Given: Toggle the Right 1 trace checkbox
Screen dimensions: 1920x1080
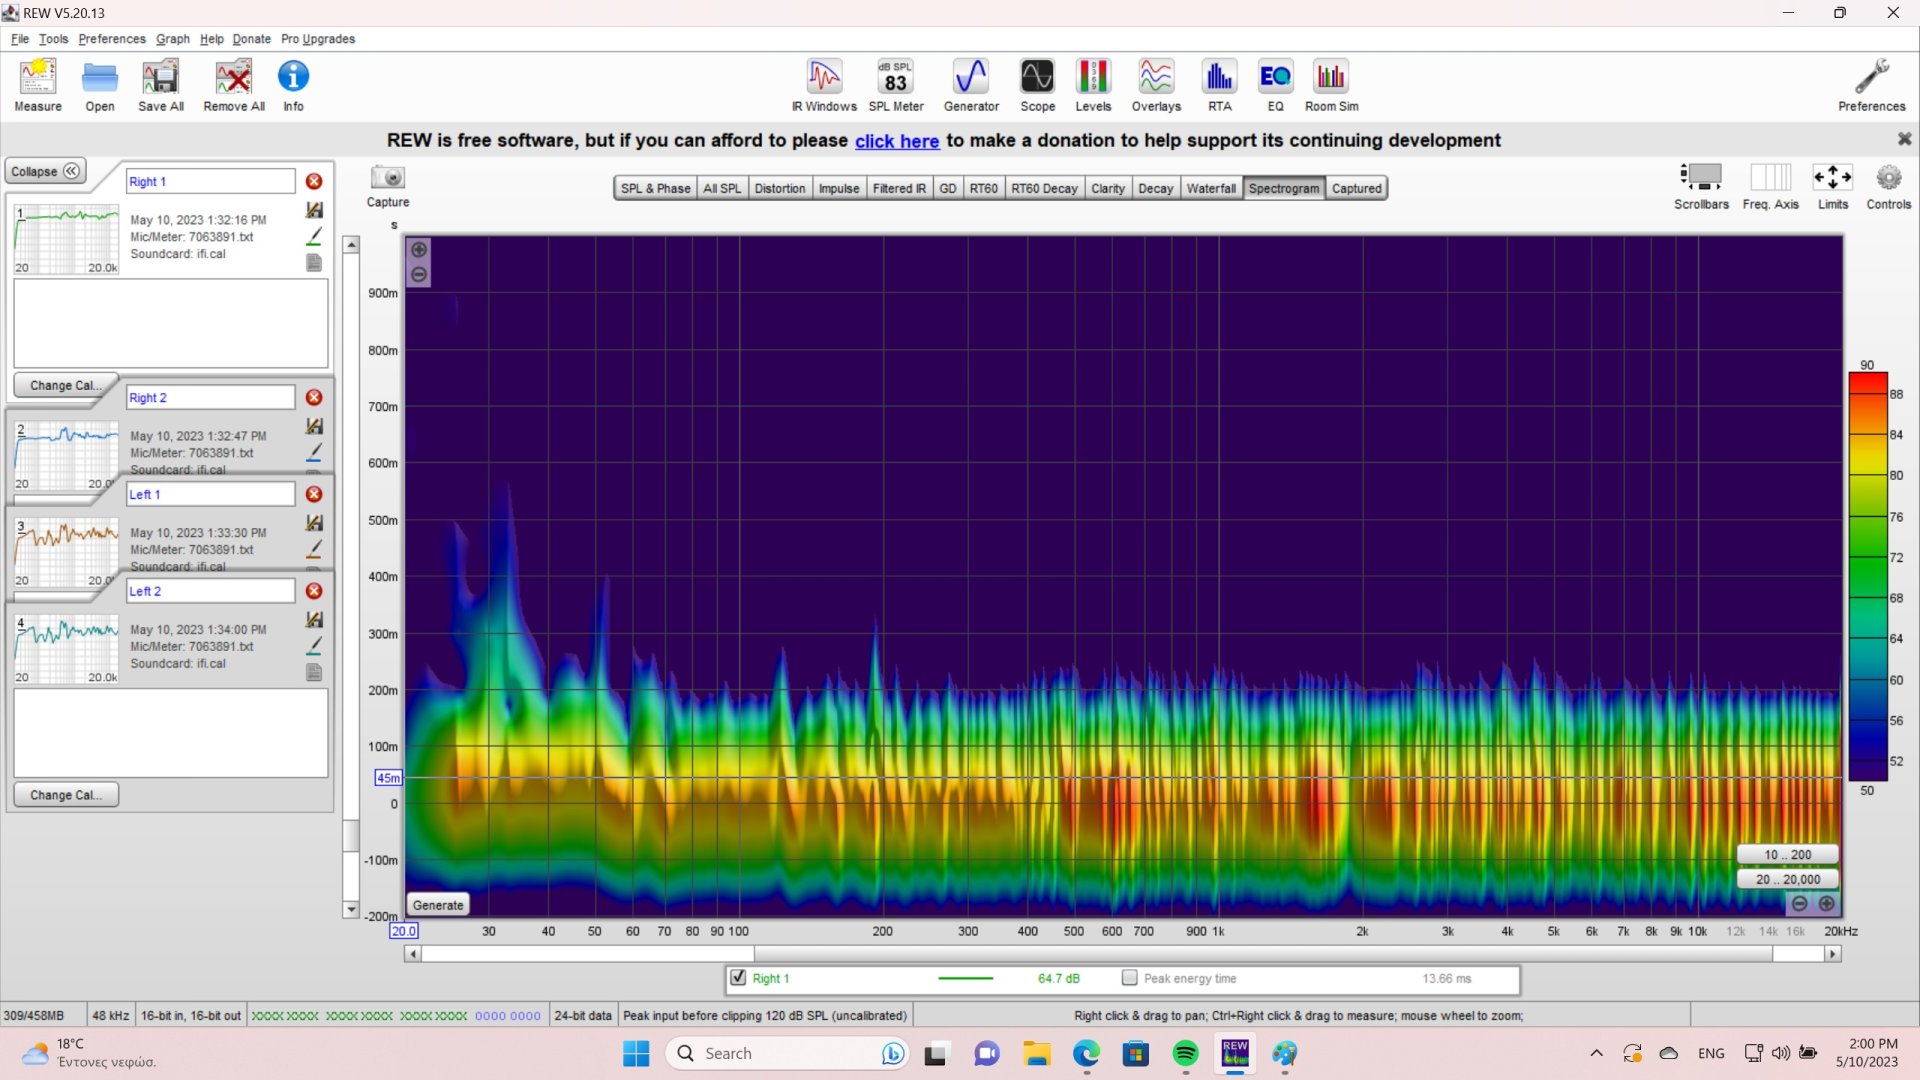Looking at the screenshot, I should click(x=738, y=978).
